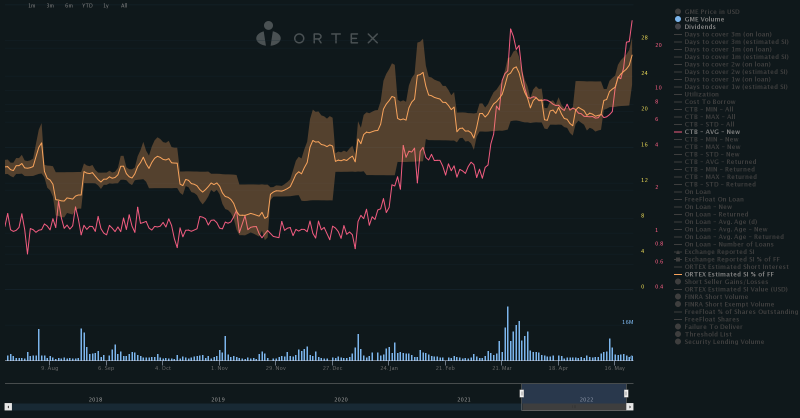
Task: Toggle CTB - MAX - All series
Action: point(705,117)
